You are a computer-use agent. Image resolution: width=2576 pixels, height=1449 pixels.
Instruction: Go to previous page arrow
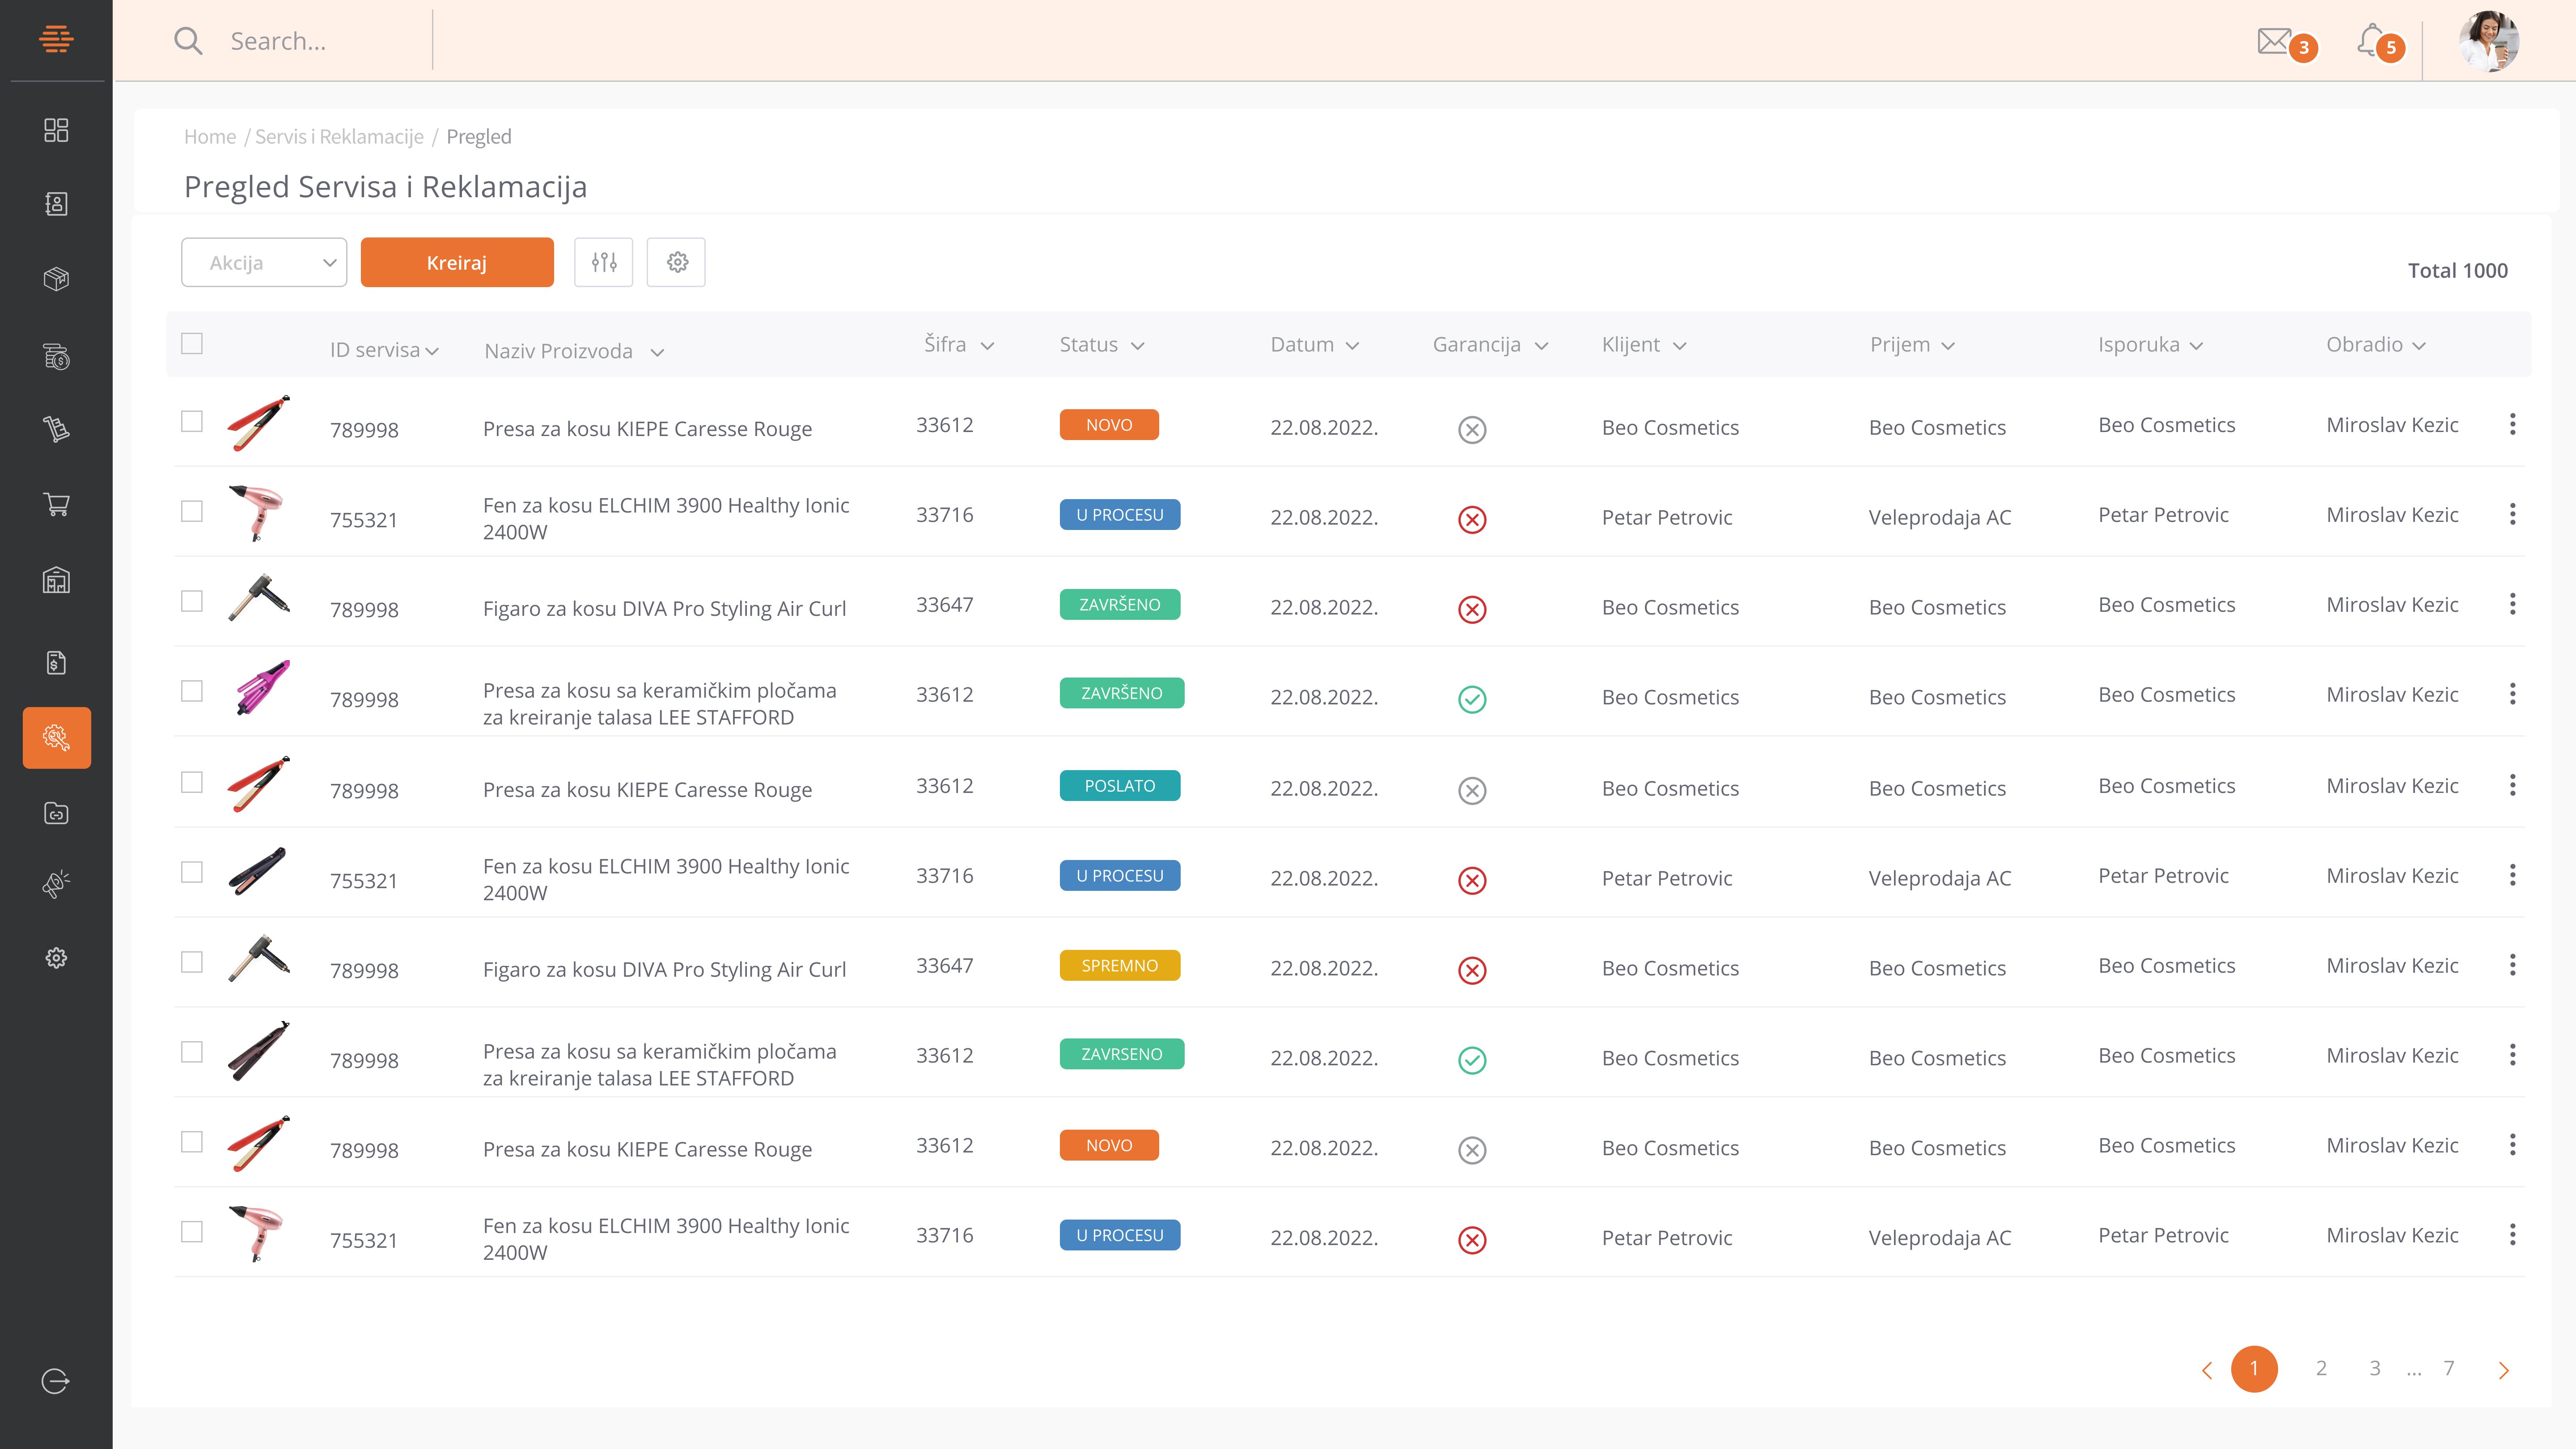point(2207,1370)
